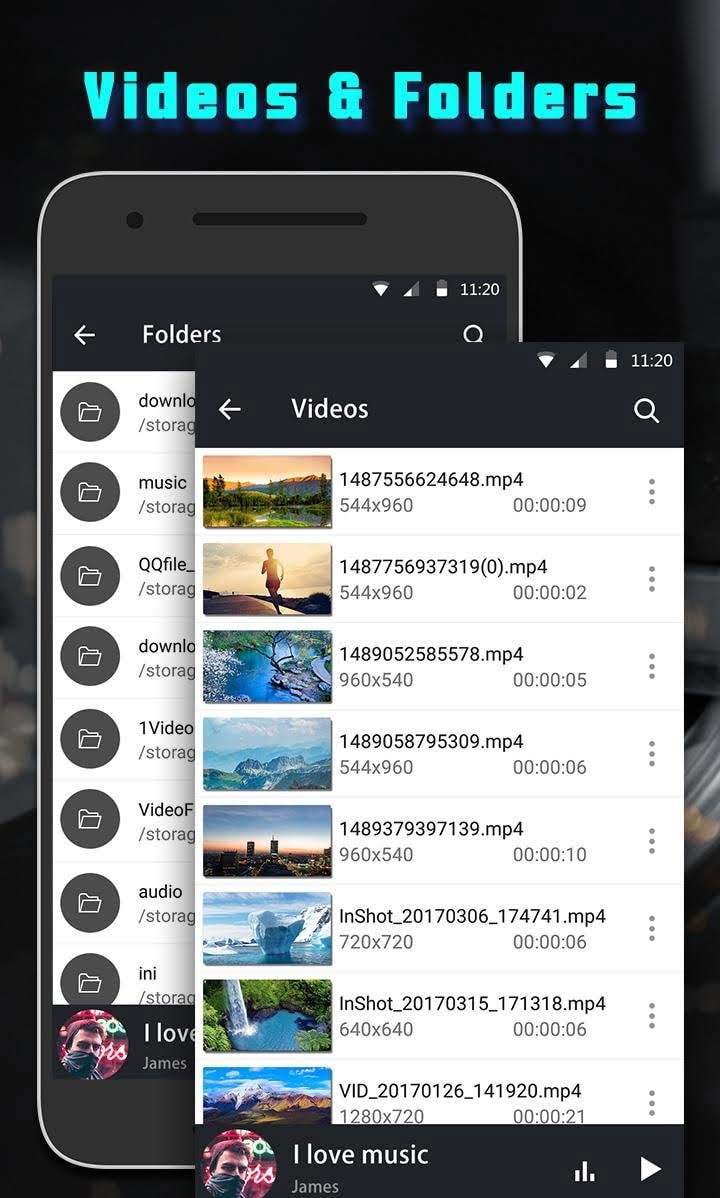Viewport: 720px width, 1198px height.
Task: Go back from the Videos screen
Action: pyautogui.click(x=229, y=410)
